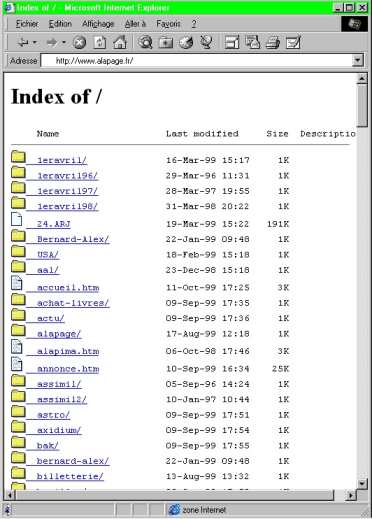This screenshot has width=372, height=519.
Task: Go back with the Back arrow button
Action: click(23, 43)
